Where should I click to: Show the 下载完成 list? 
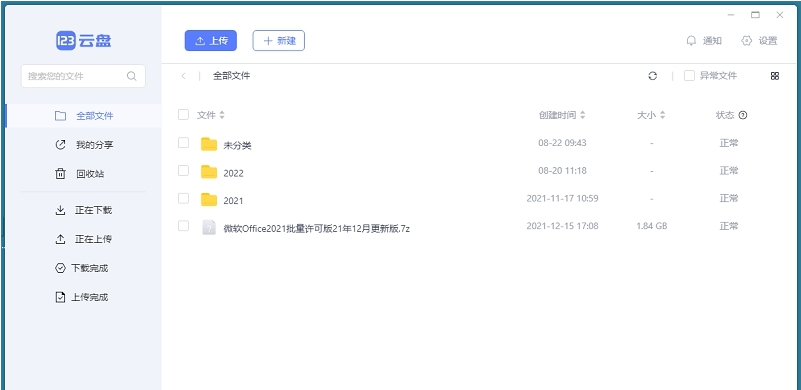83,268
